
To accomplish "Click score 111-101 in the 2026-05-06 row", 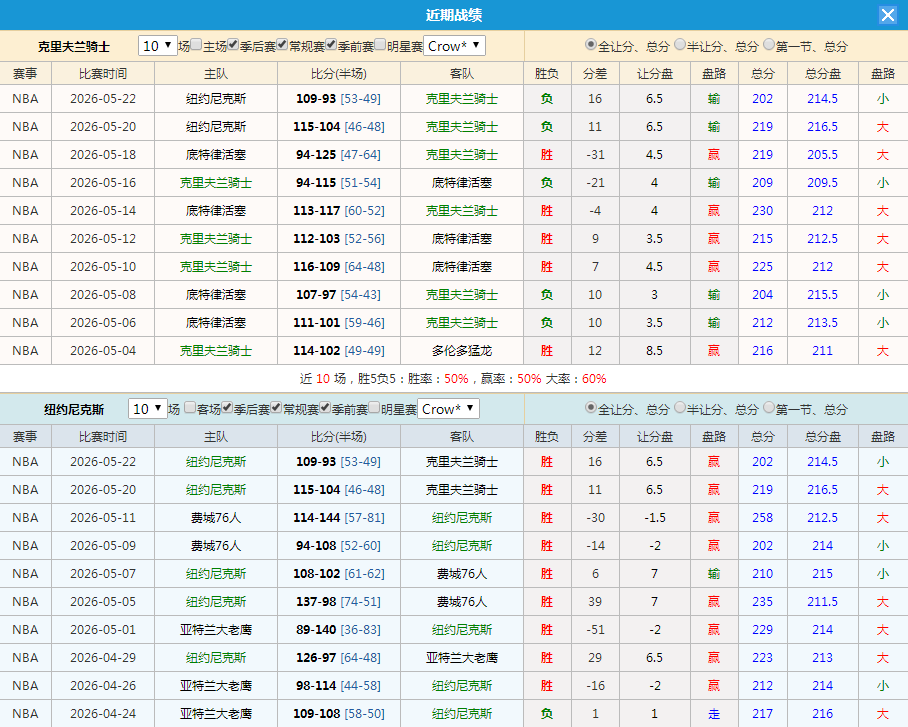I will click(316, 323).
